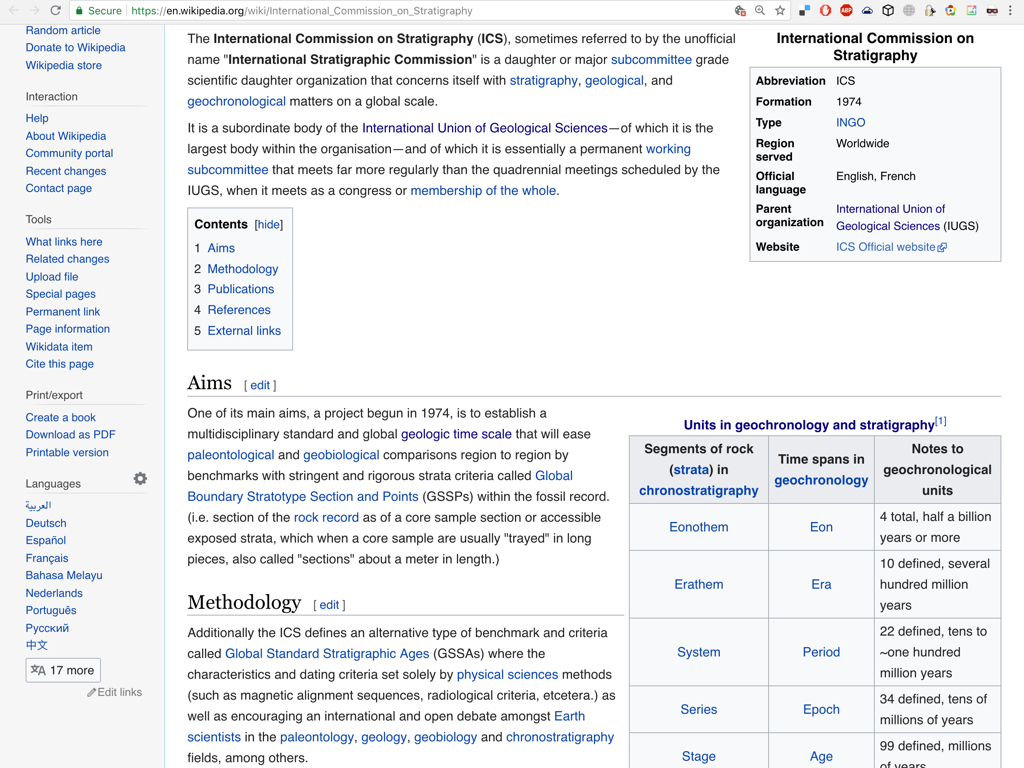The height and width of the screenshot is (768, 1024).
Task: Jump to Aims in Contents
Action: pyautogui.click(x=221, y=248)
